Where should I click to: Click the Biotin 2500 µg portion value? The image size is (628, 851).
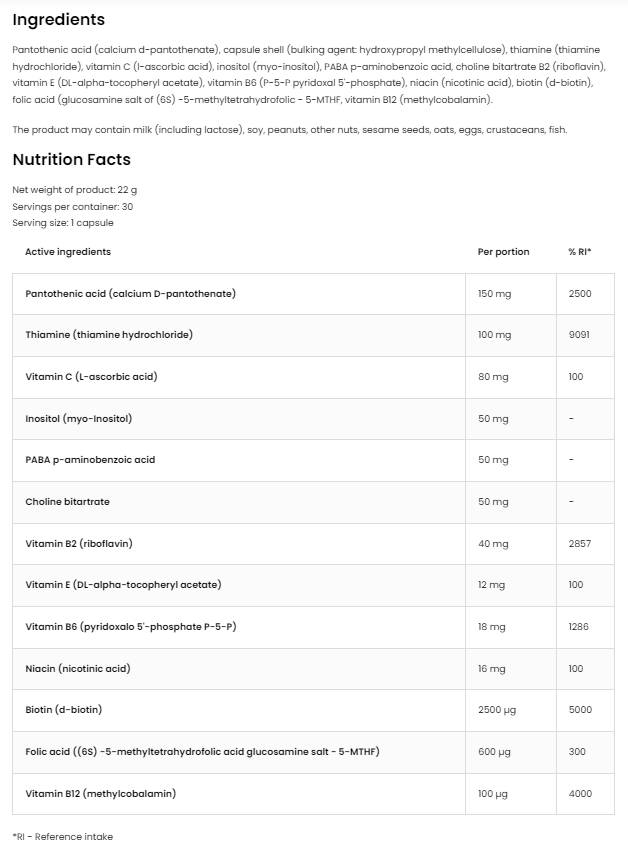(497, 710)
